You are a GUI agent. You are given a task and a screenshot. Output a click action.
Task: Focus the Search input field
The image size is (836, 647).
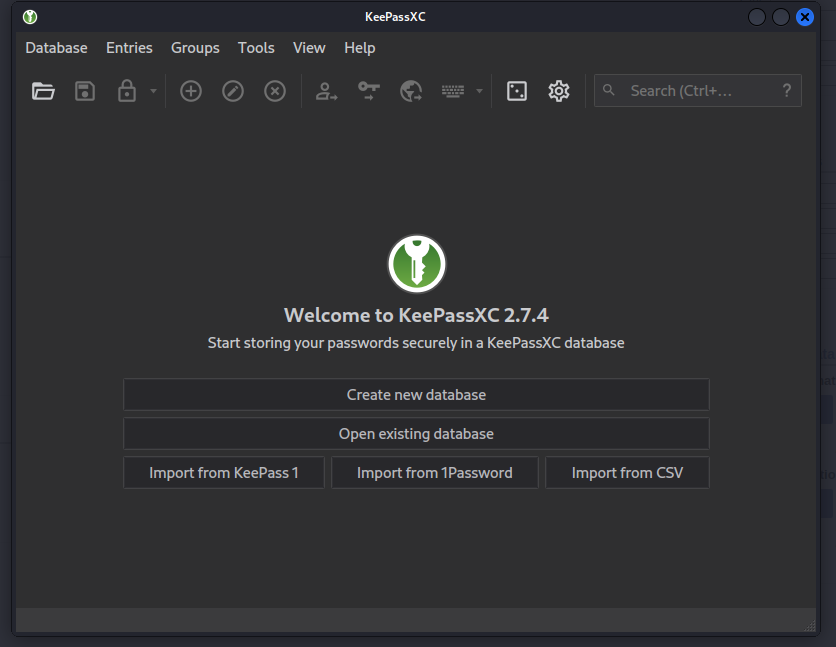click(690, 91)
